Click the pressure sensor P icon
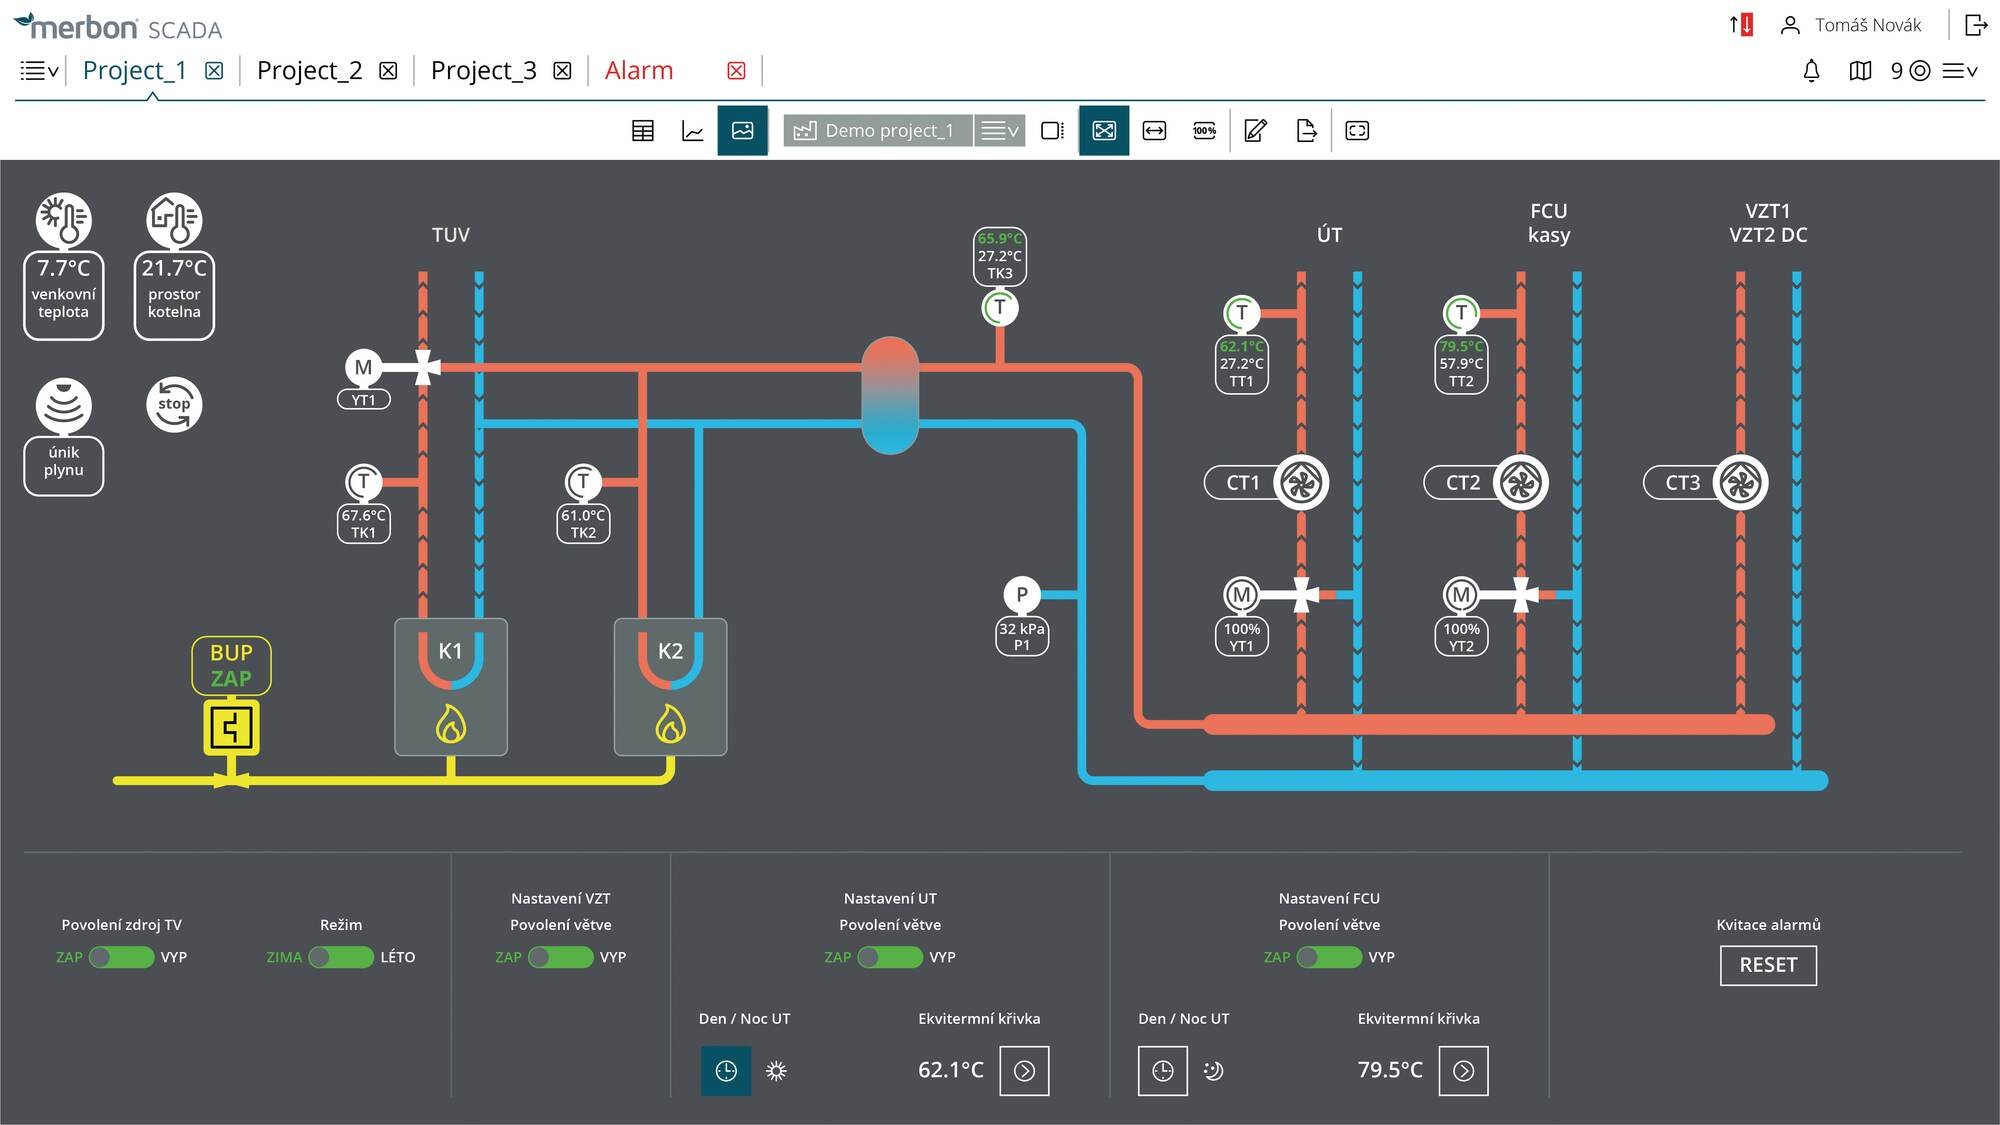This screenshot has width=2000, height=1125. point(1022,595)
